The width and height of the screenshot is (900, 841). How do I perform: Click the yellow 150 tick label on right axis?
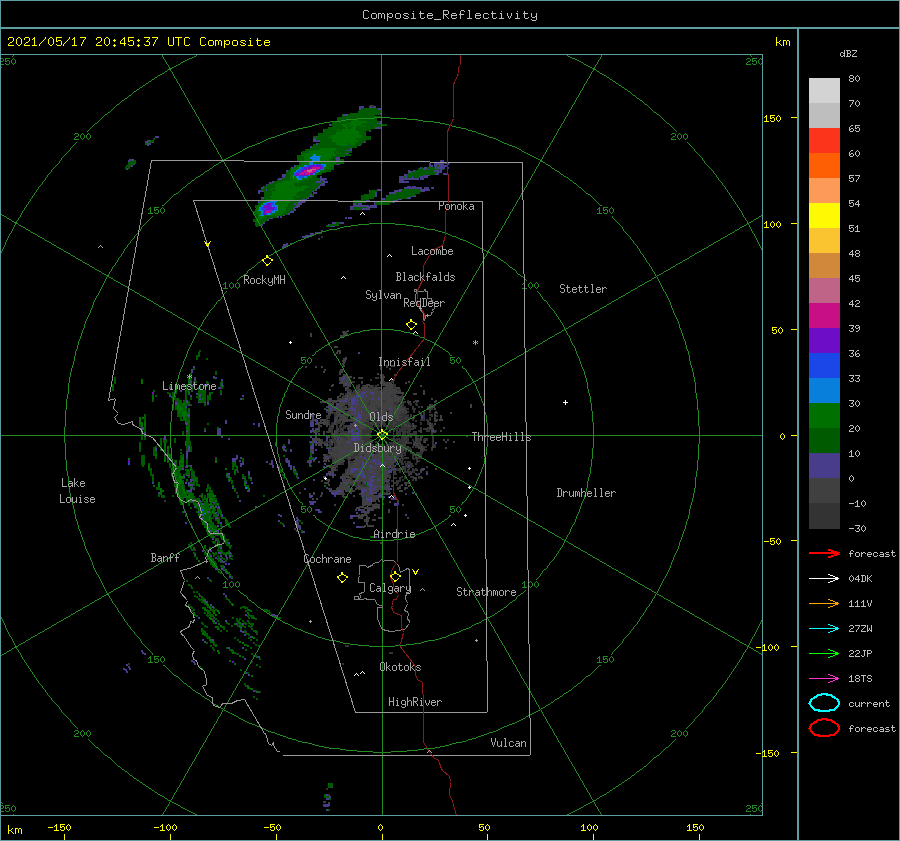(x=772, y=118)
